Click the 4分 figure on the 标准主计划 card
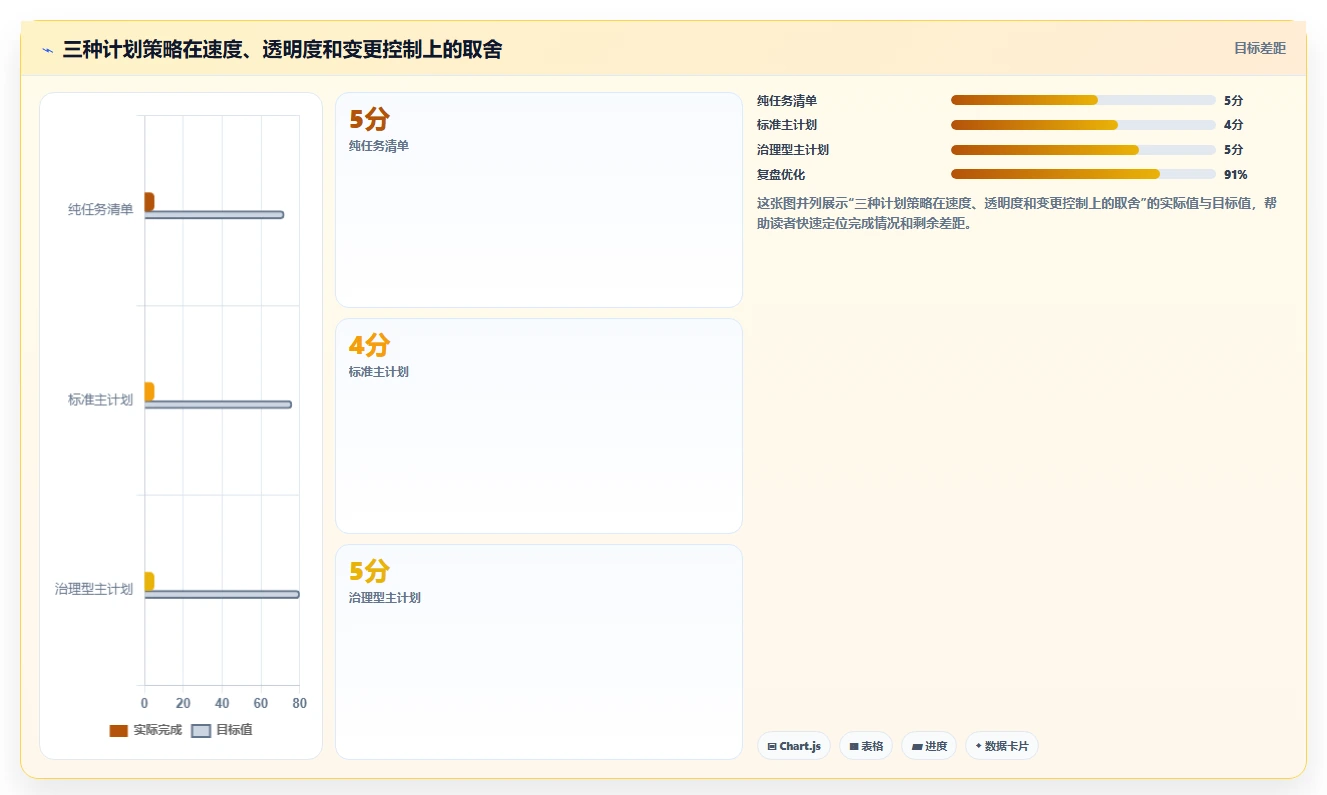This screenshot has width=1327, height=795. click(369, 346)
